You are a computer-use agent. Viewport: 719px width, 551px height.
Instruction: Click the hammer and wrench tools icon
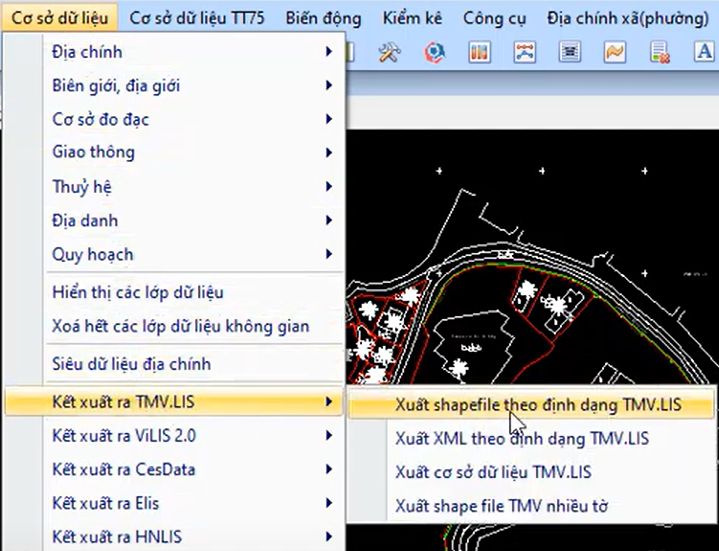389,52
